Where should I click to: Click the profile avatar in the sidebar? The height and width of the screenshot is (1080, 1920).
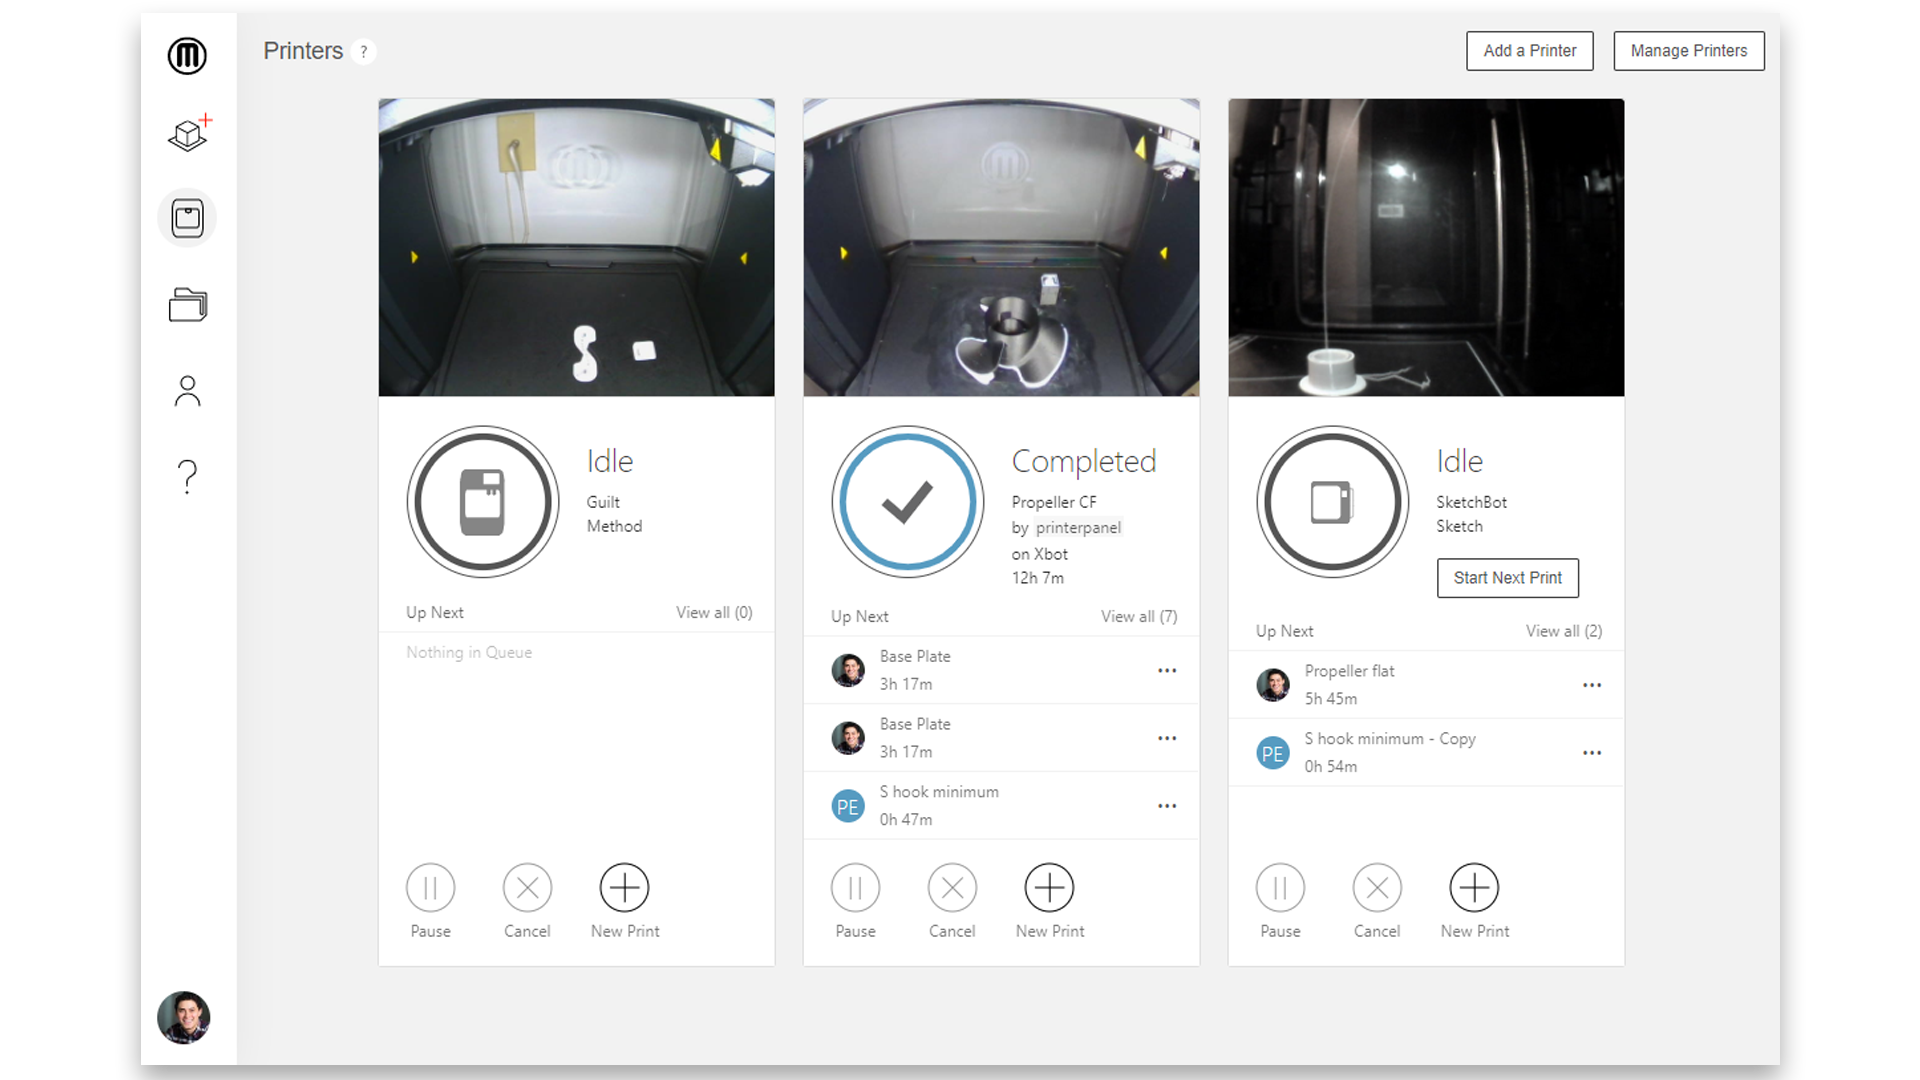[x=184, y=1018]
